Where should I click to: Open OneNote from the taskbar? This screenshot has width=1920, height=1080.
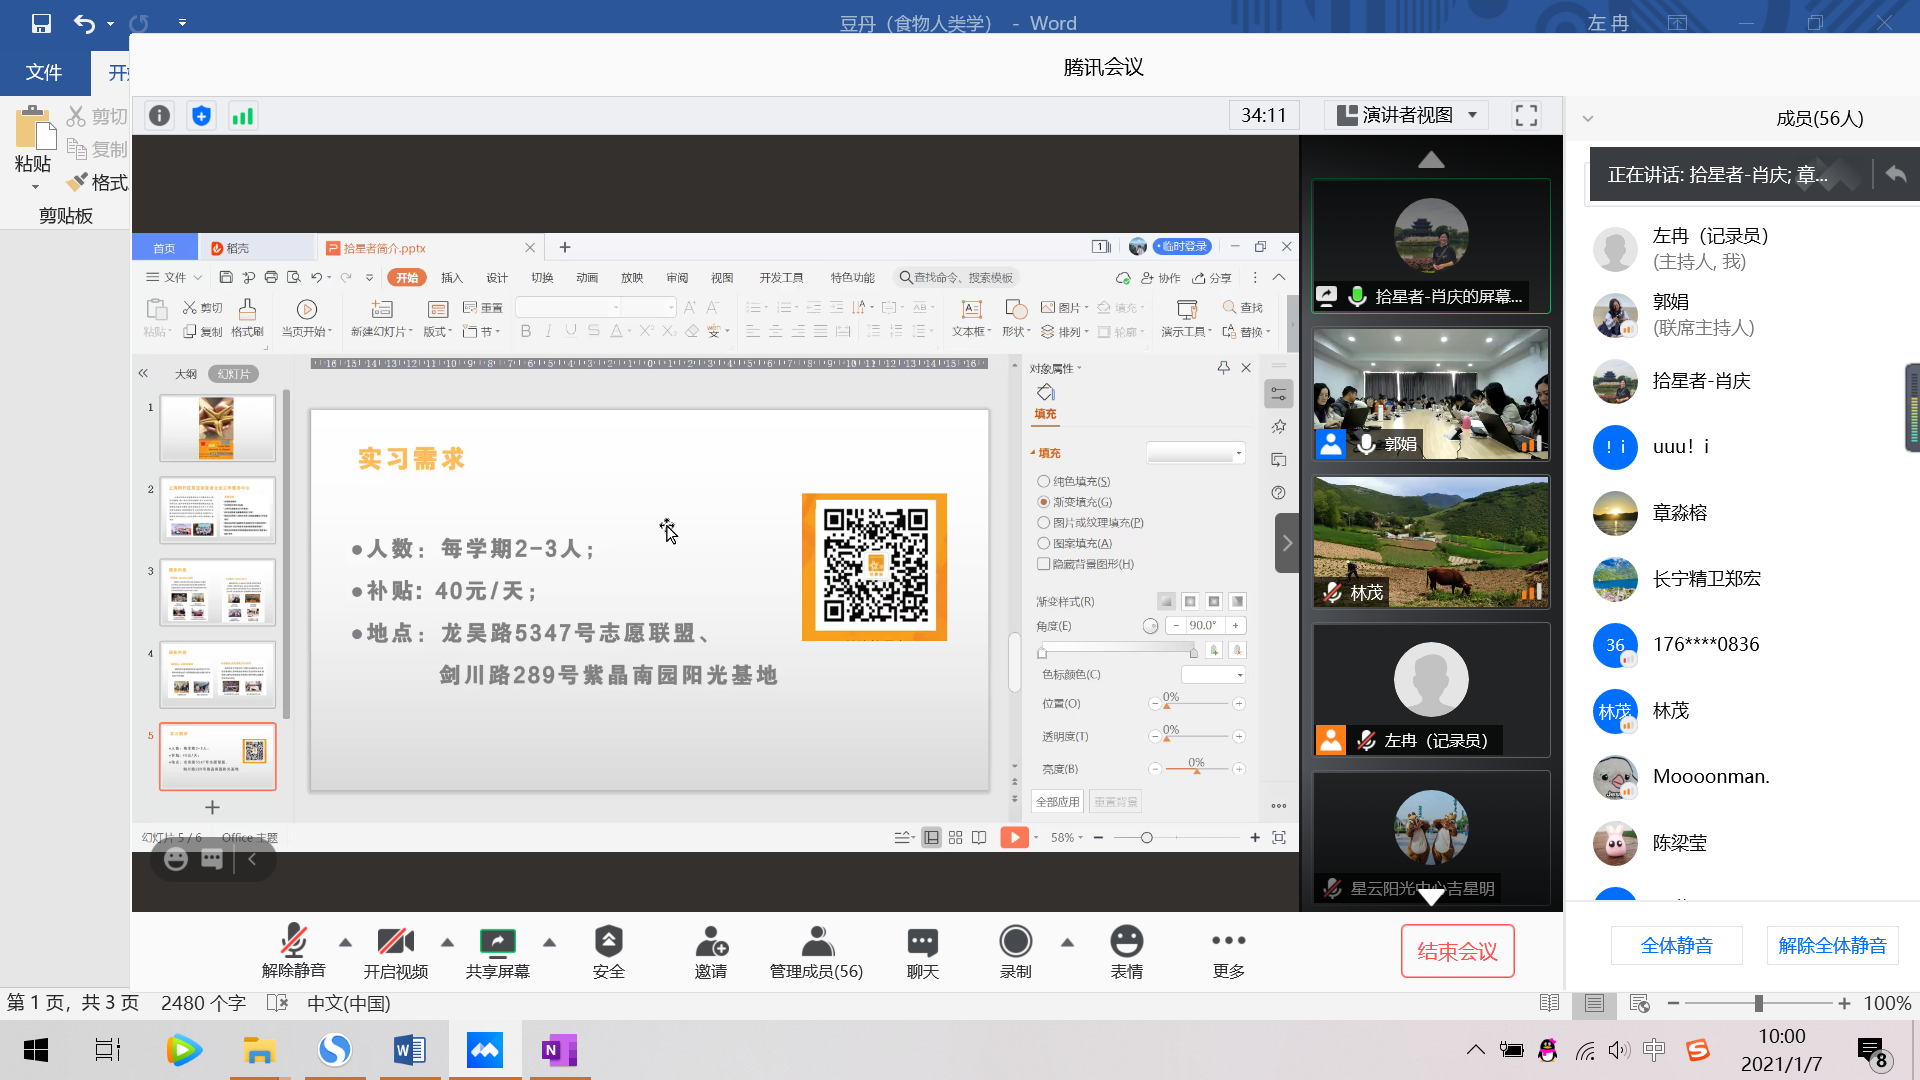tap(559, 1050)
